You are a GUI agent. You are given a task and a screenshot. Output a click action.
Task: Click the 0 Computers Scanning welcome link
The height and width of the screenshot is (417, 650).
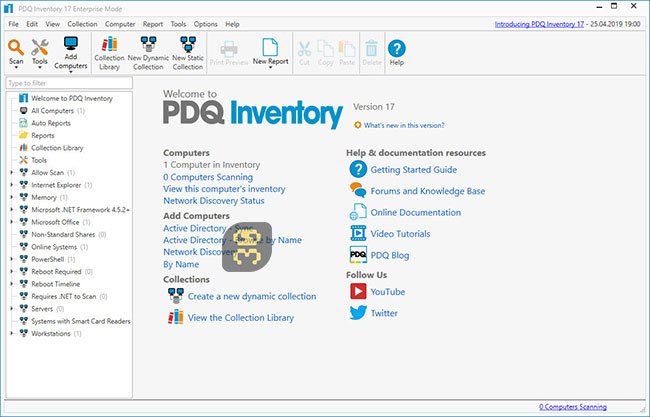pos(208,177)
